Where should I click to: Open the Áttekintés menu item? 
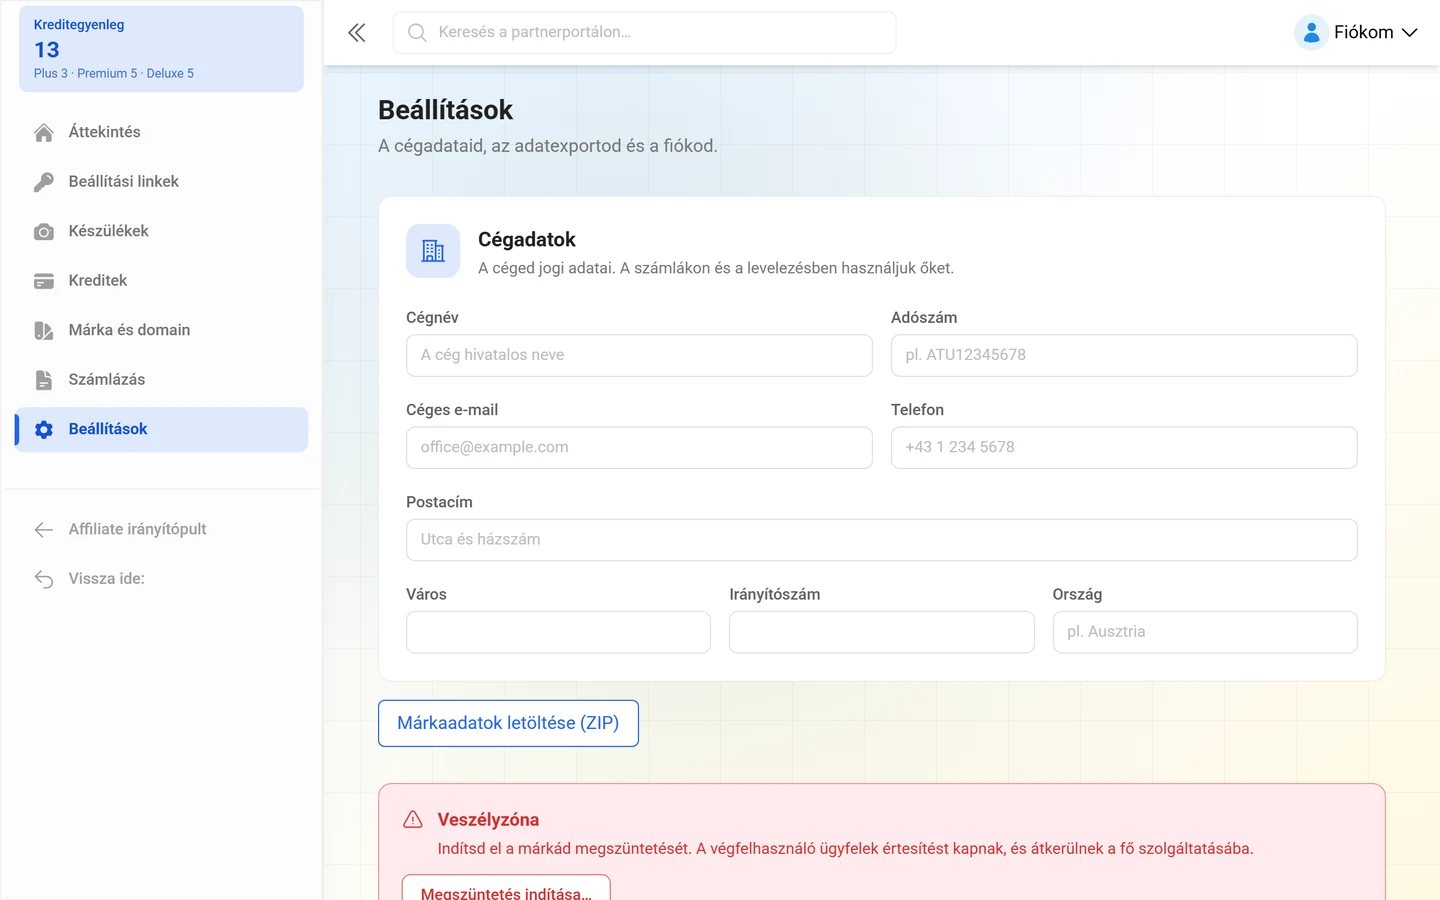pos(161,132)
